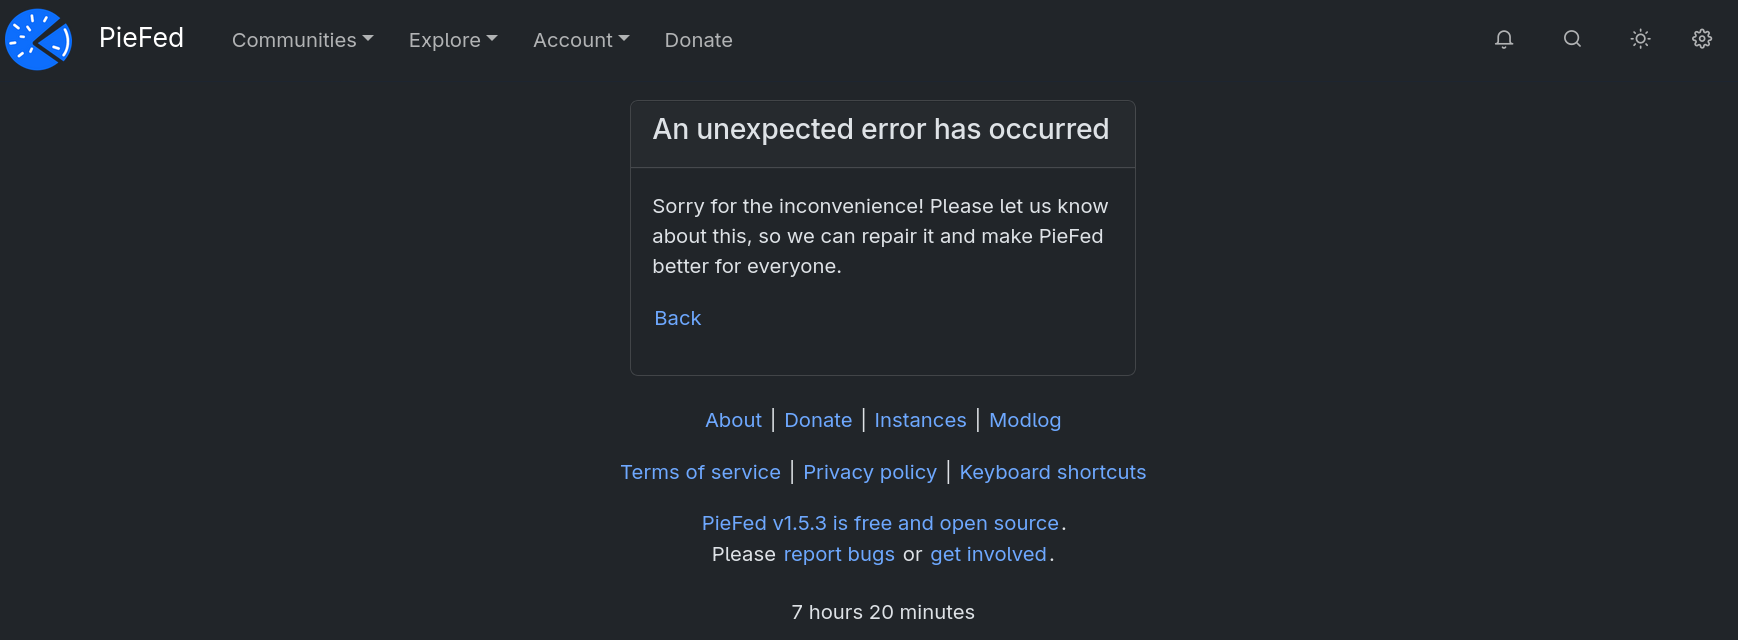
Task: Open the settings gear icon
Action: (1701, 39)
